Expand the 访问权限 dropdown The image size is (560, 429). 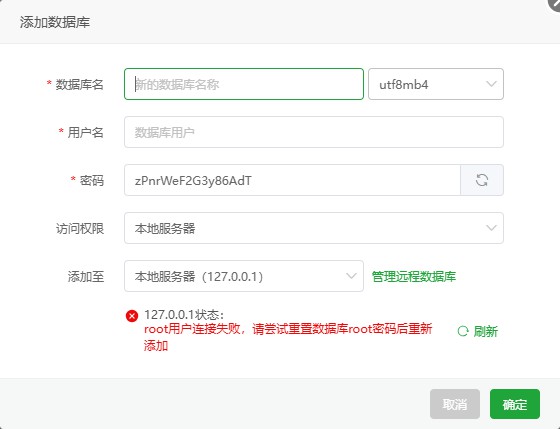[314, 228]
